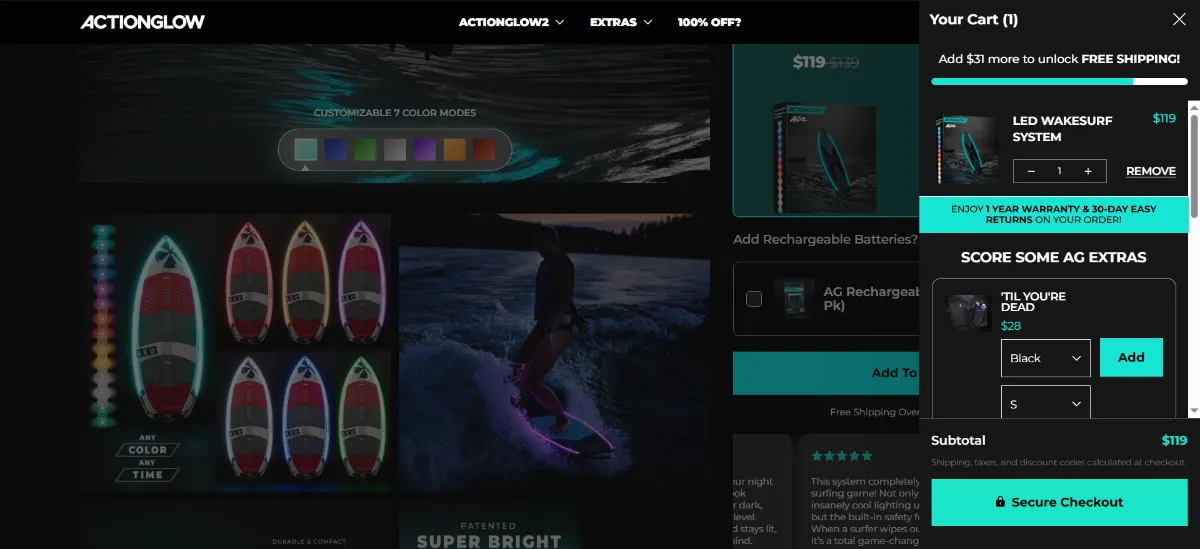Click the AG Rechargeable battery thumbnail
This screenshot has height=549, width=1200.
pos(794,298)
